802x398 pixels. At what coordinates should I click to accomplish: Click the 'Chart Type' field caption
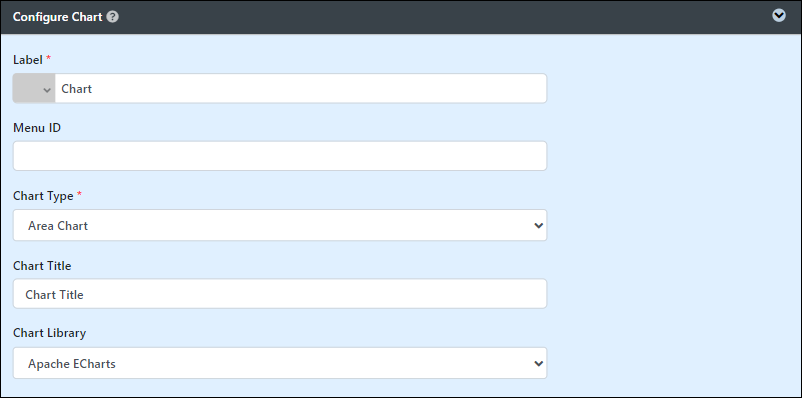click(43, 196)
